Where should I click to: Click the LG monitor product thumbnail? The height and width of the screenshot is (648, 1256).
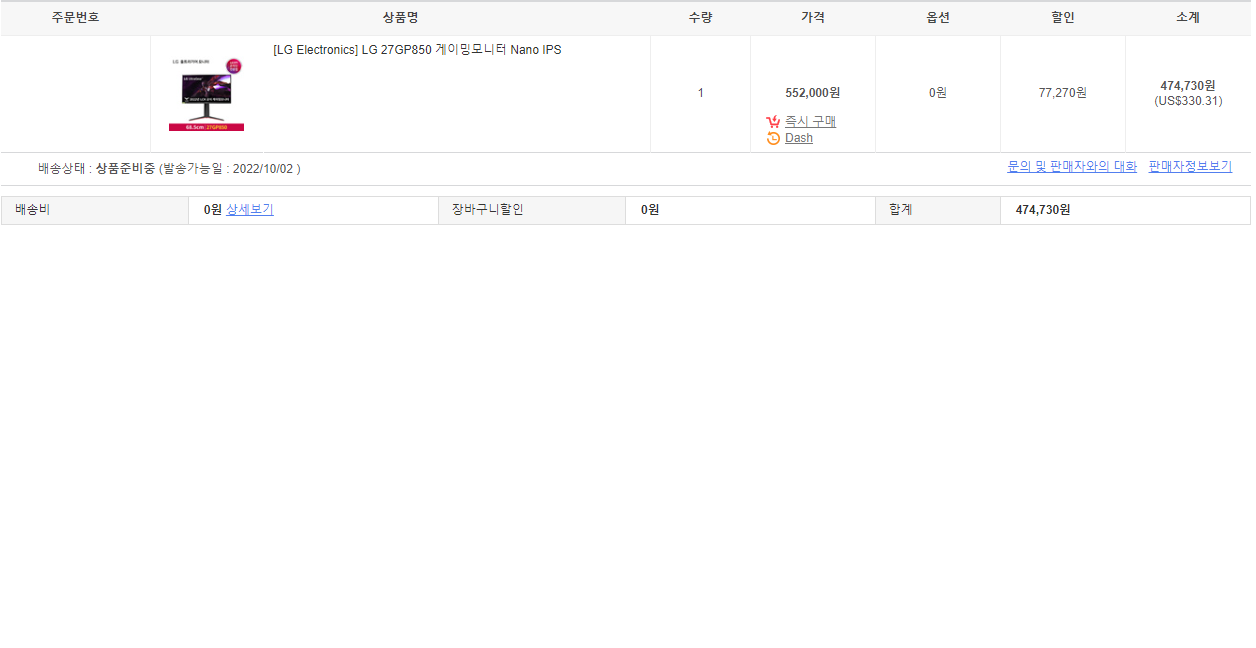pyautogui.click(x=206, y=94)
